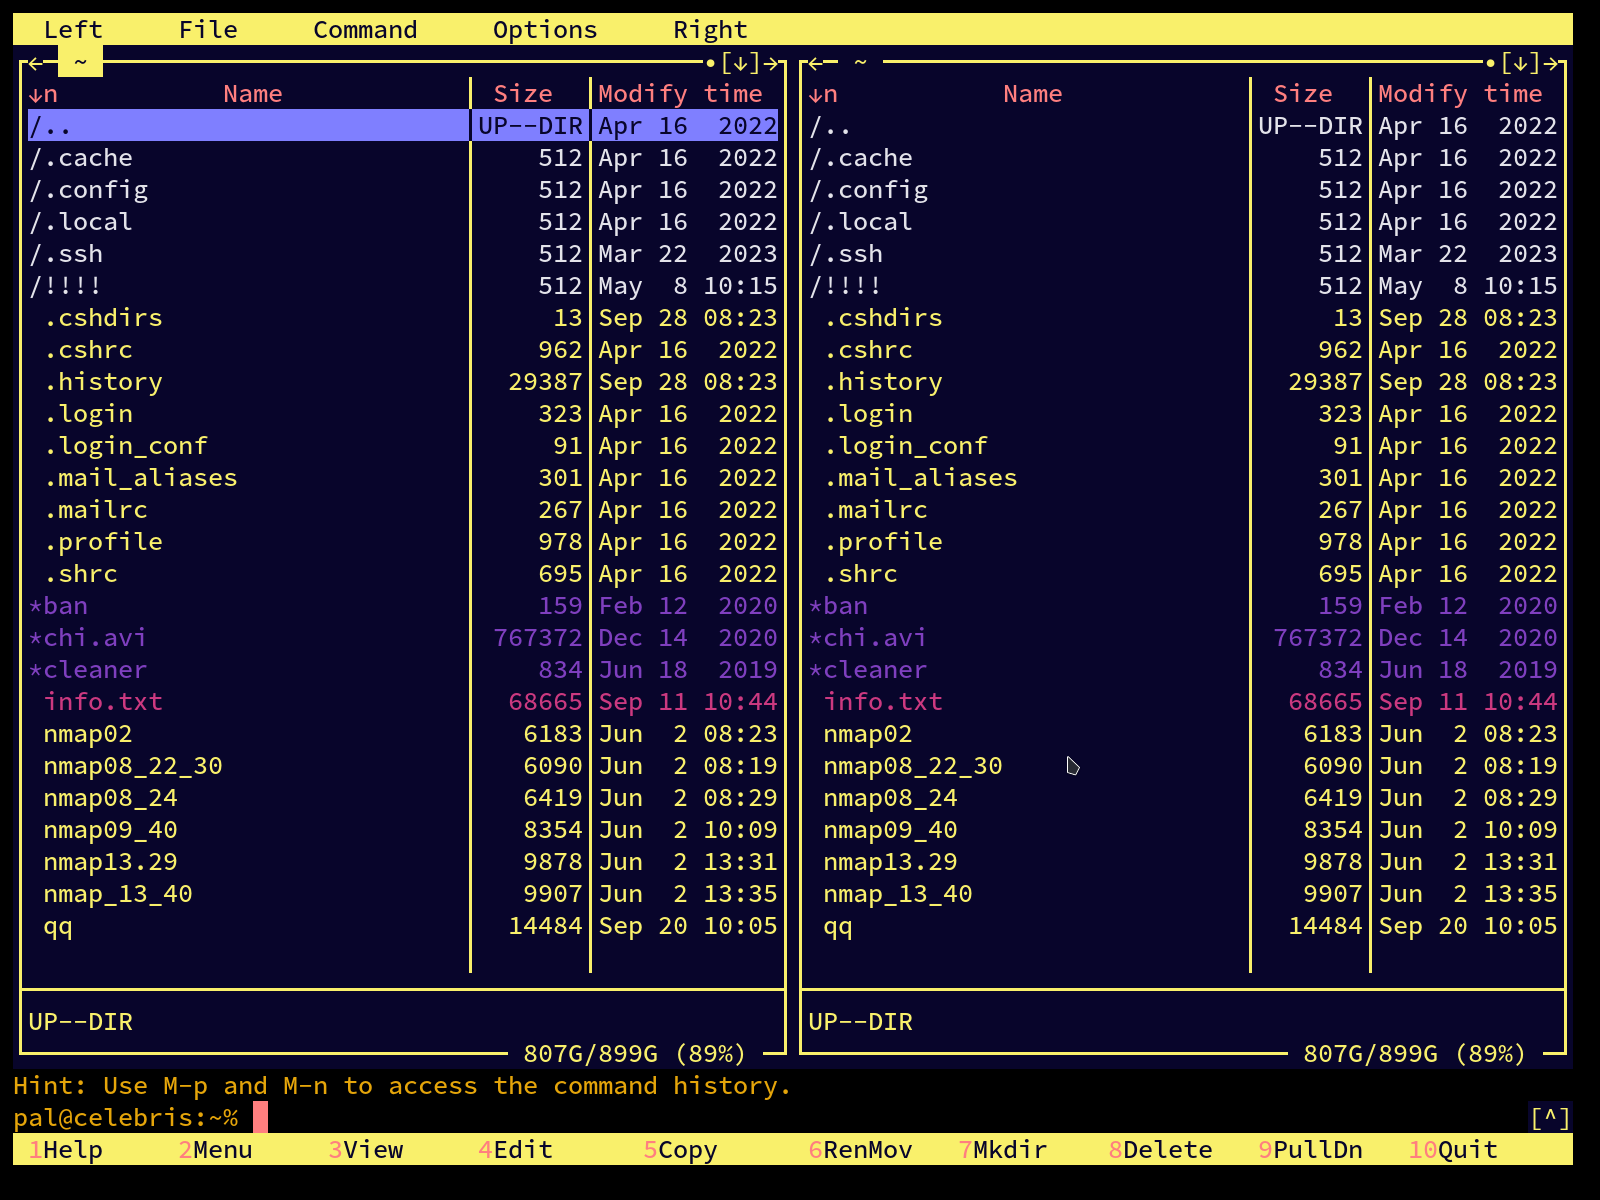1600x1200 pixels.
Task: Sort right panel by Name column
Action: (x=1033, y=94)
